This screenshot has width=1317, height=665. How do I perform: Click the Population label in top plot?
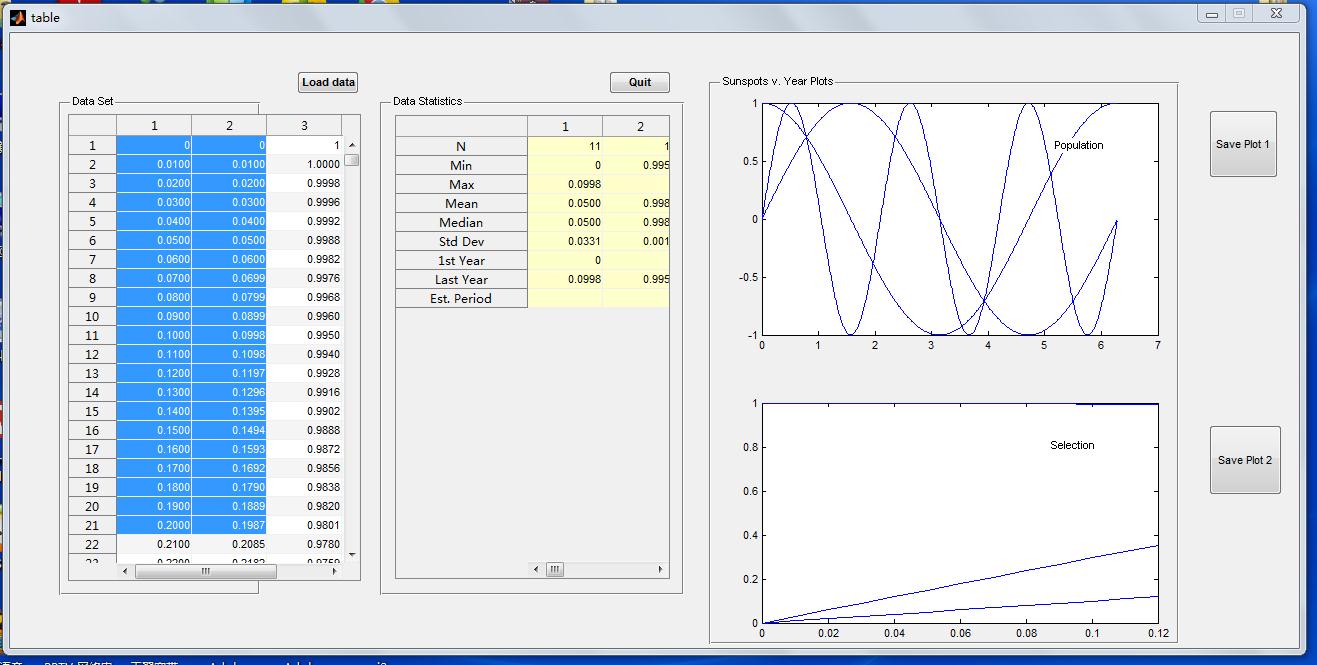(1078, 145)
